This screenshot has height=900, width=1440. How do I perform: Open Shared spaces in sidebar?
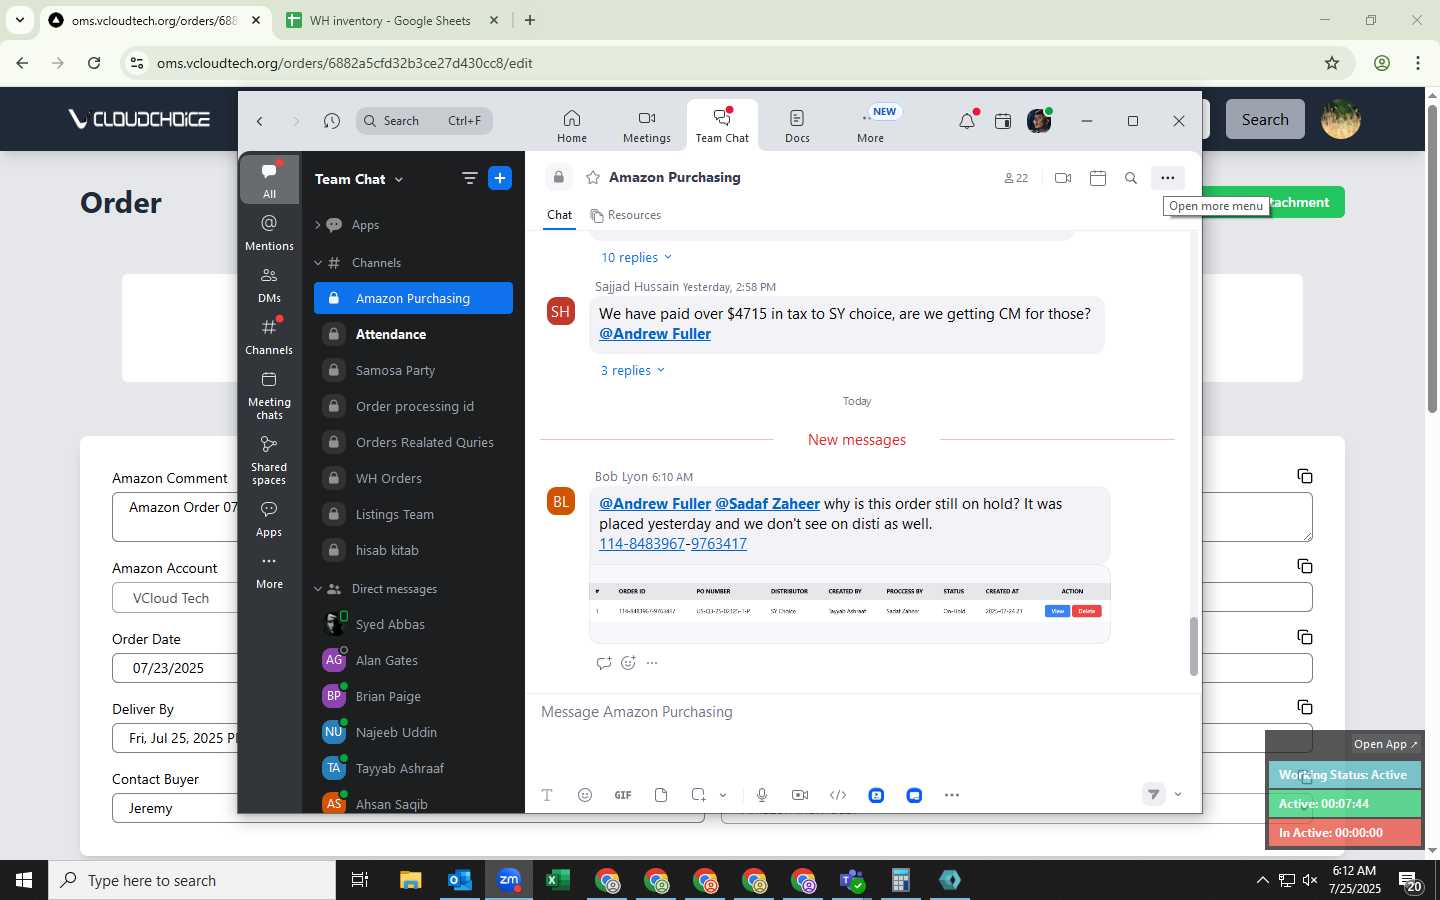click(269, 460)
